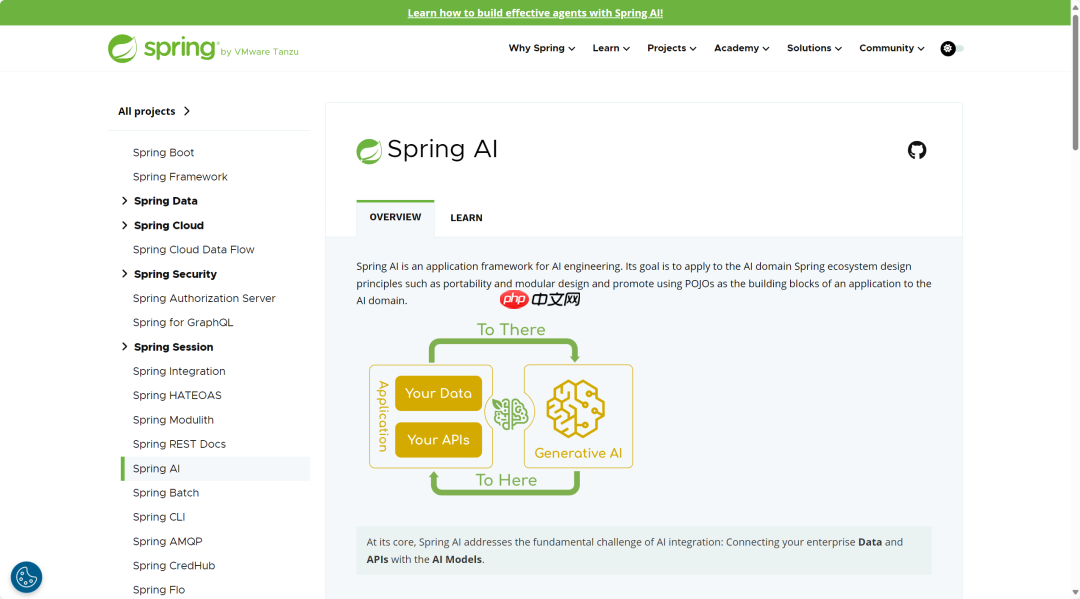Open the Community menu
The image size is (1080, 599).
pos(890,48)
